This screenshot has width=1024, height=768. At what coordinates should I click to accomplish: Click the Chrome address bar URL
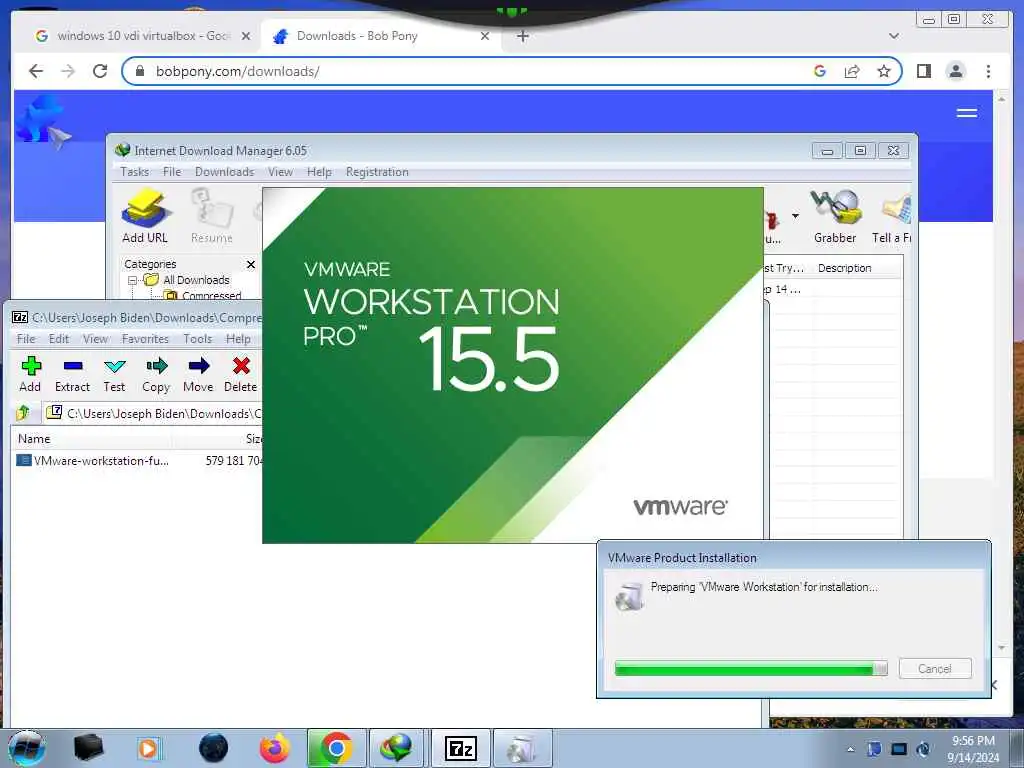pos(238,71)
